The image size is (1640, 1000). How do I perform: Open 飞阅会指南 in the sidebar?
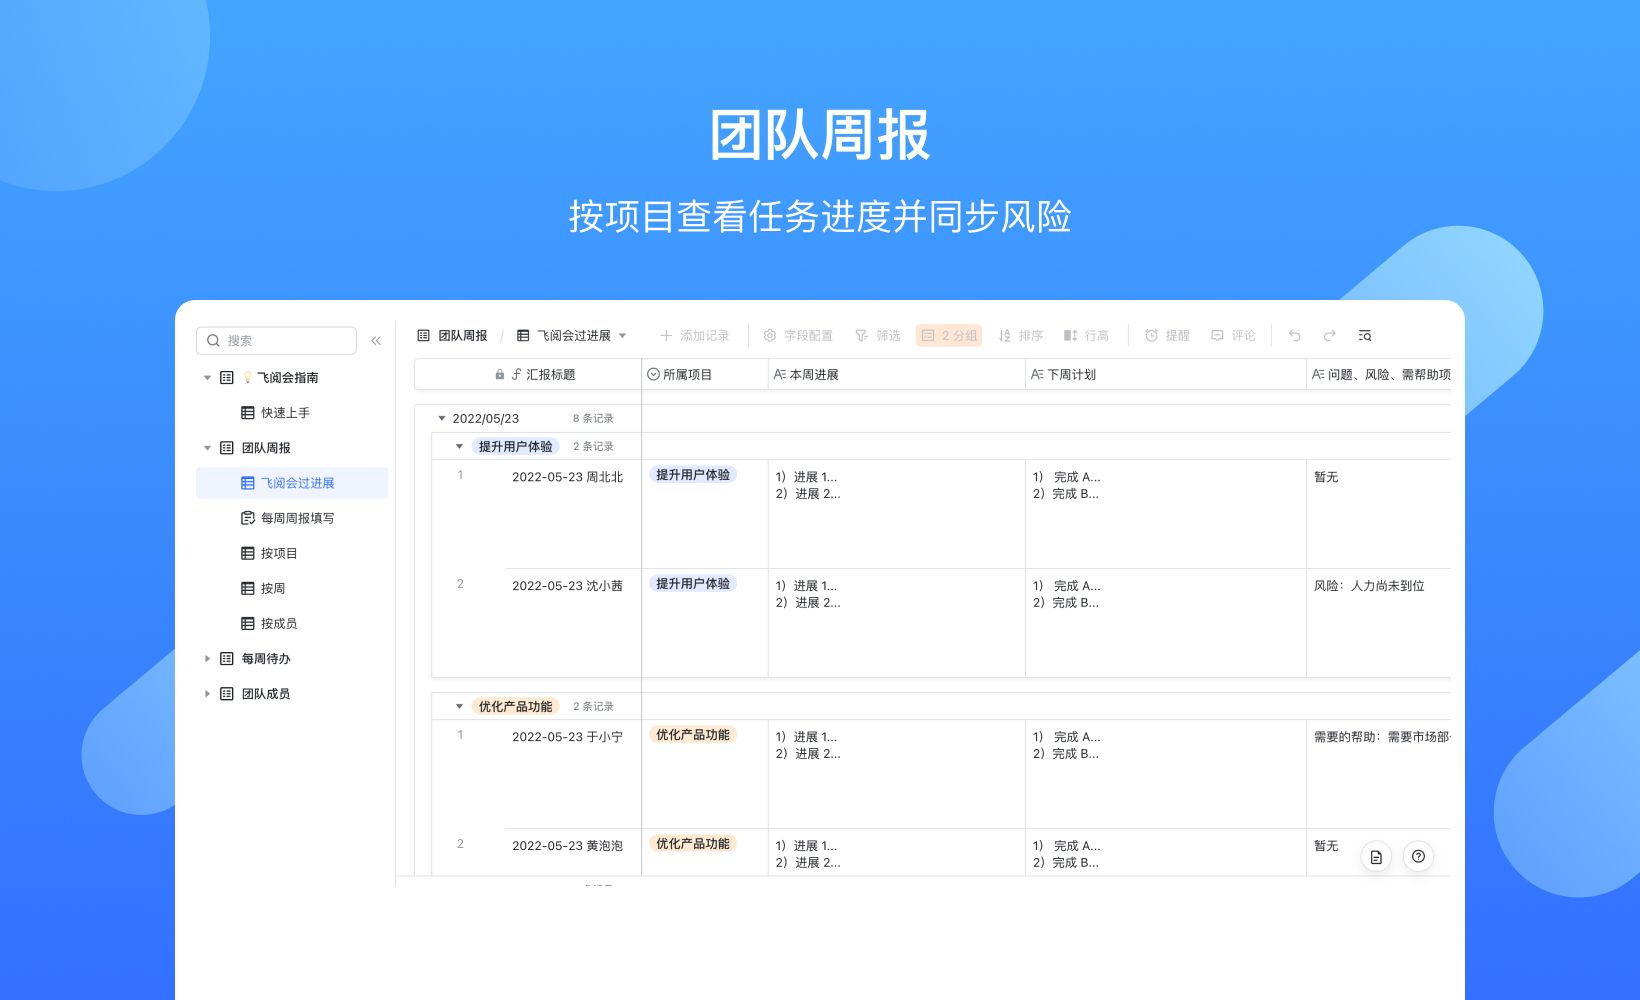(x=287, y=378)
